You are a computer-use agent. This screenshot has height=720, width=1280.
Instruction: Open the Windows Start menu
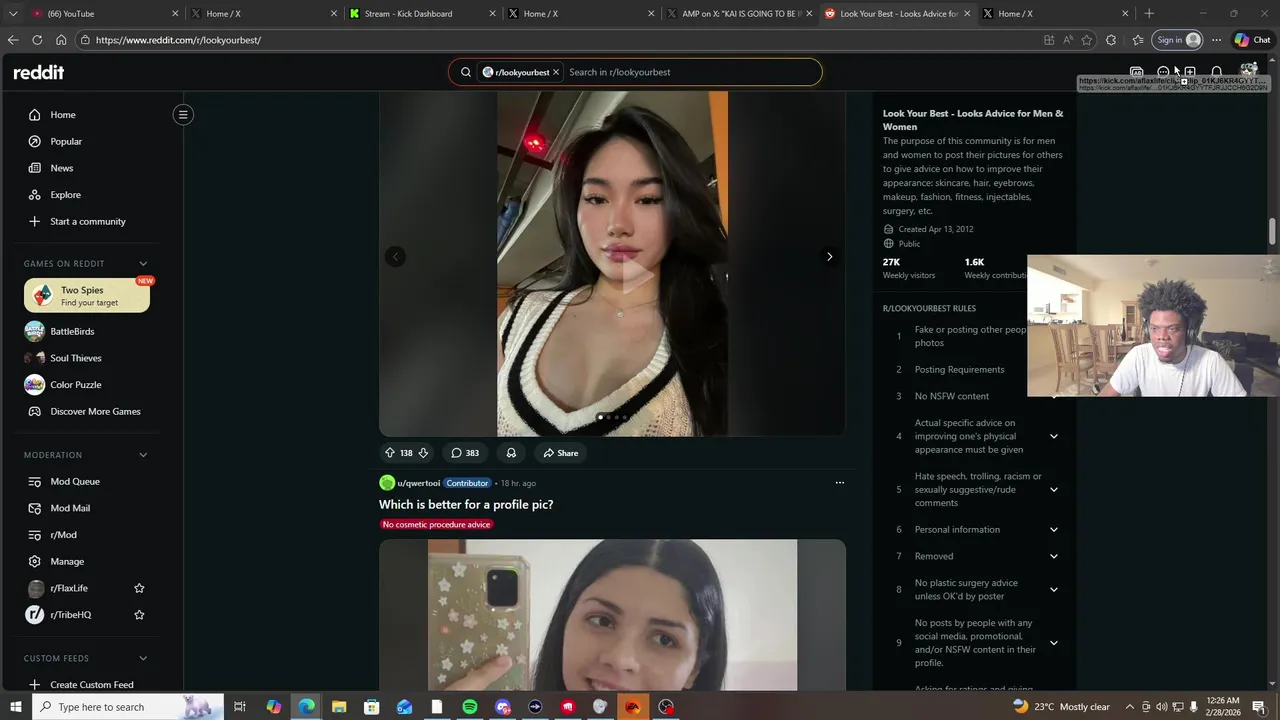click(15, 707)
